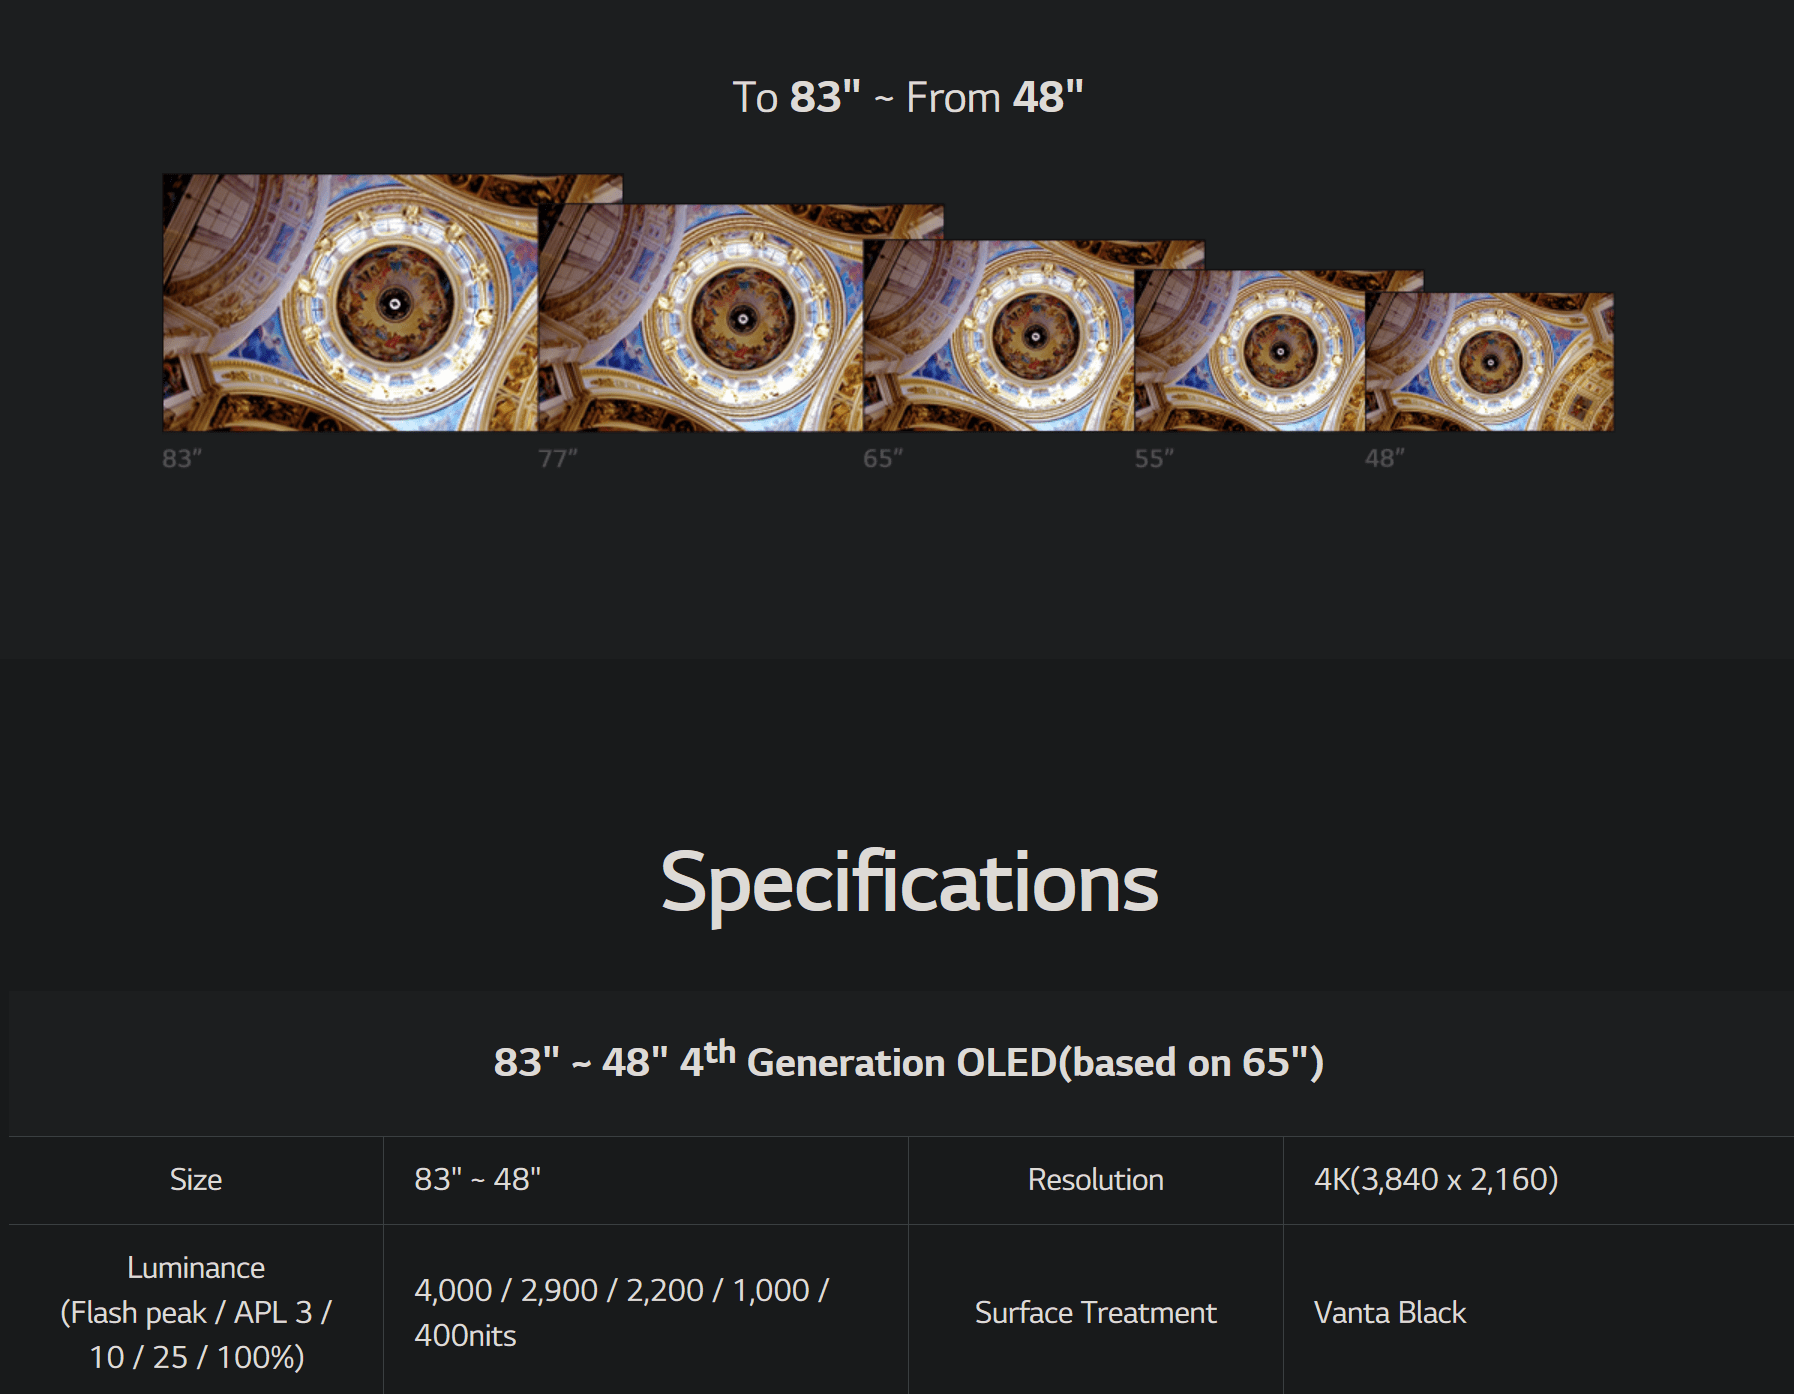Select the Vanta Black value cell
Image resolution: width=1794 pixels, height=1394 pixels.
(1390, 1312)
